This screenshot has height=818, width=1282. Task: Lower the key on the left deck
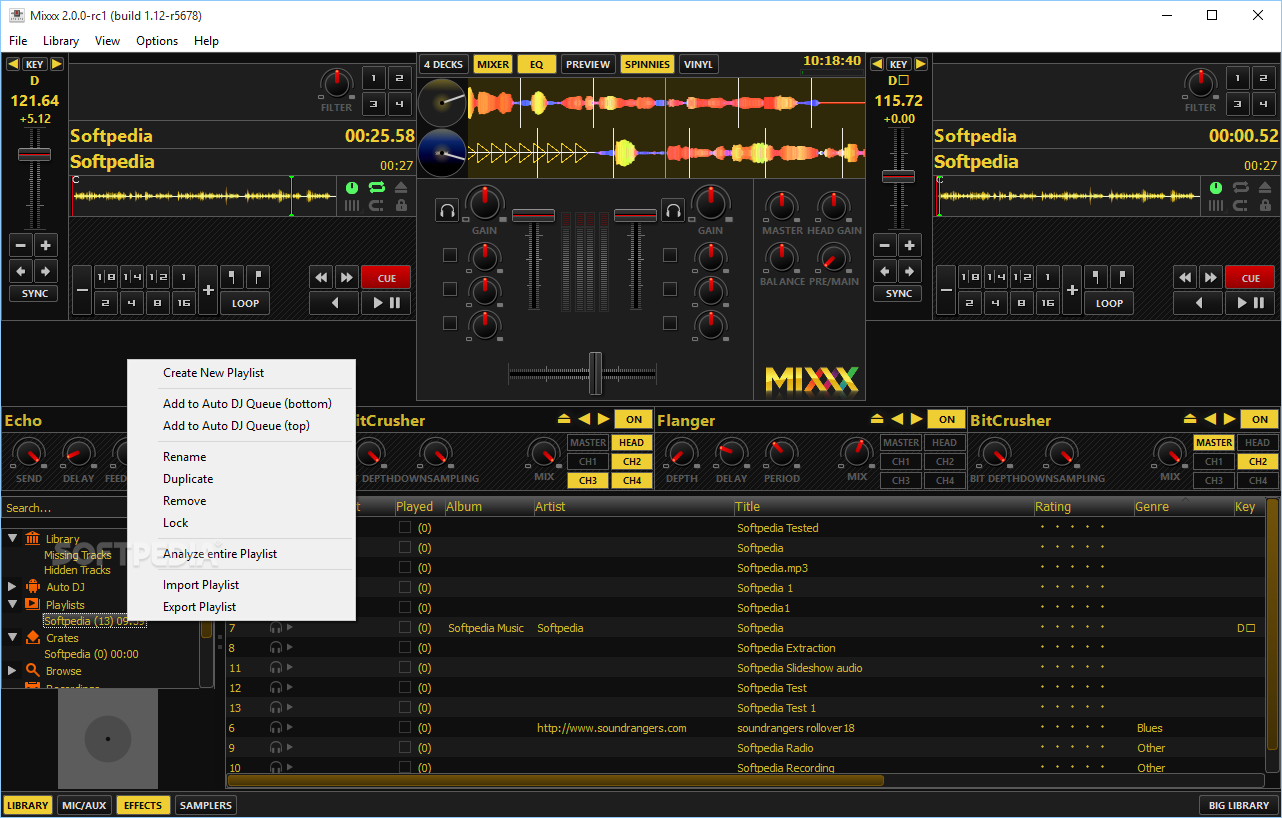click(x=13, y=64)
